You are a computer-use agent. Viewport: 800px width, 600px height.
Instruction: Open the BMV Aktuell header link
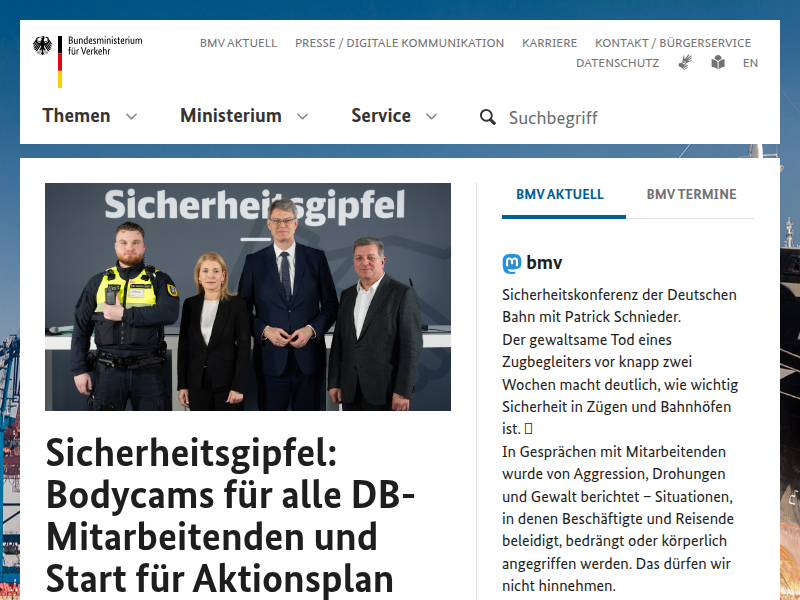[238, 43]
